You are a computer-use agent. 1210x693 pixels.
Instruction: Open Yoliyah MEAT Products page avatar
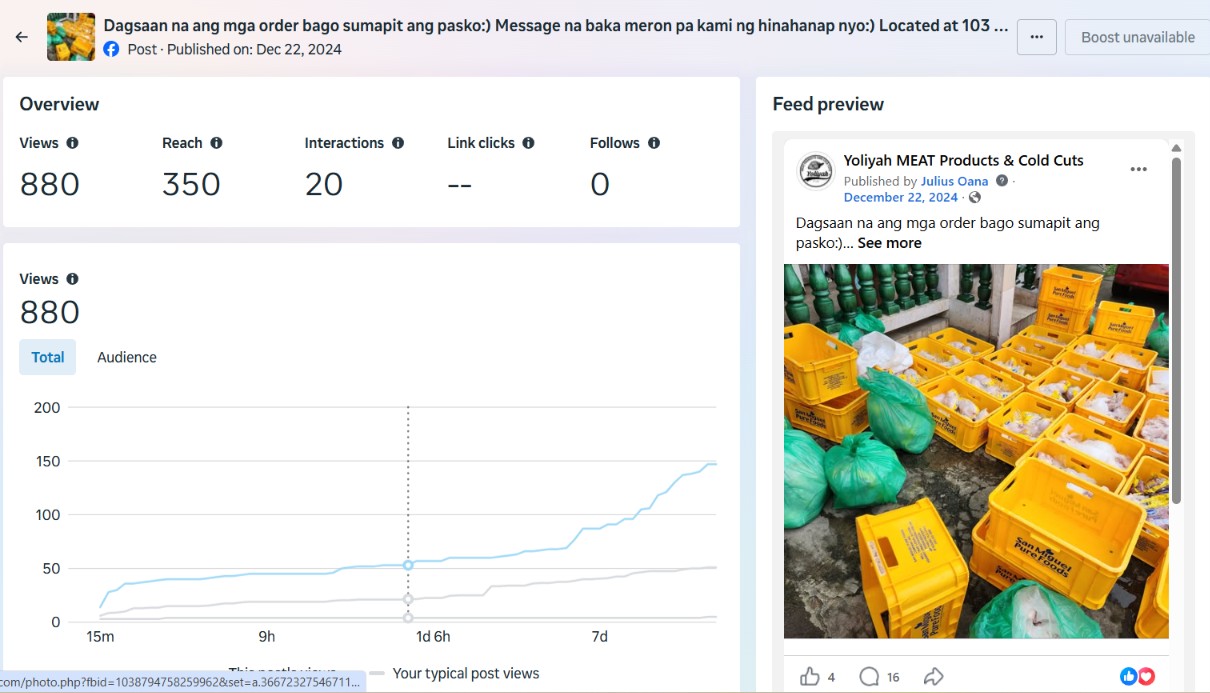(816, 170)
